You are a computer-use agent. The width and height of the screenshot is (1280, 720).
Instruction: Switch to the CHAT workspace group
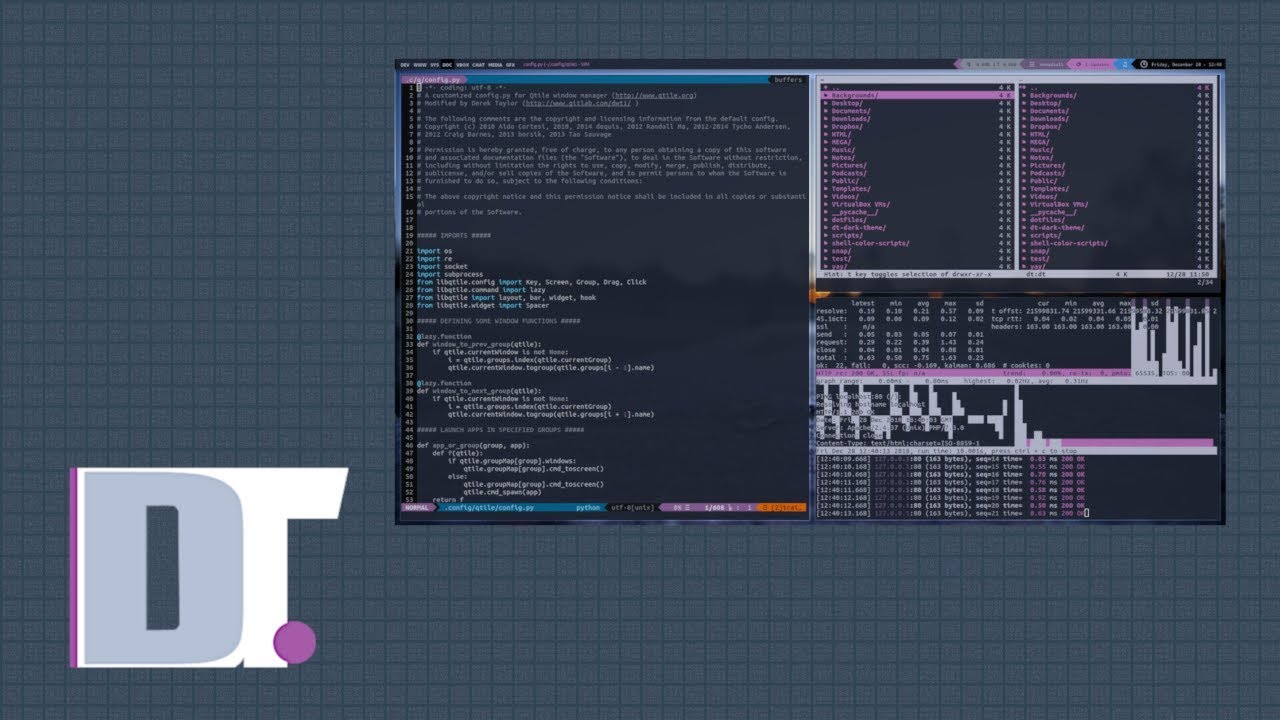tap(478, 65)
